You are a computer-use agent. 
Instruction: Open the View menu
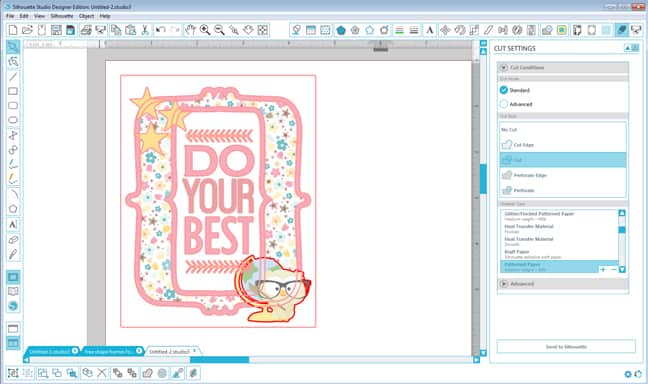[x=39, y=16]
